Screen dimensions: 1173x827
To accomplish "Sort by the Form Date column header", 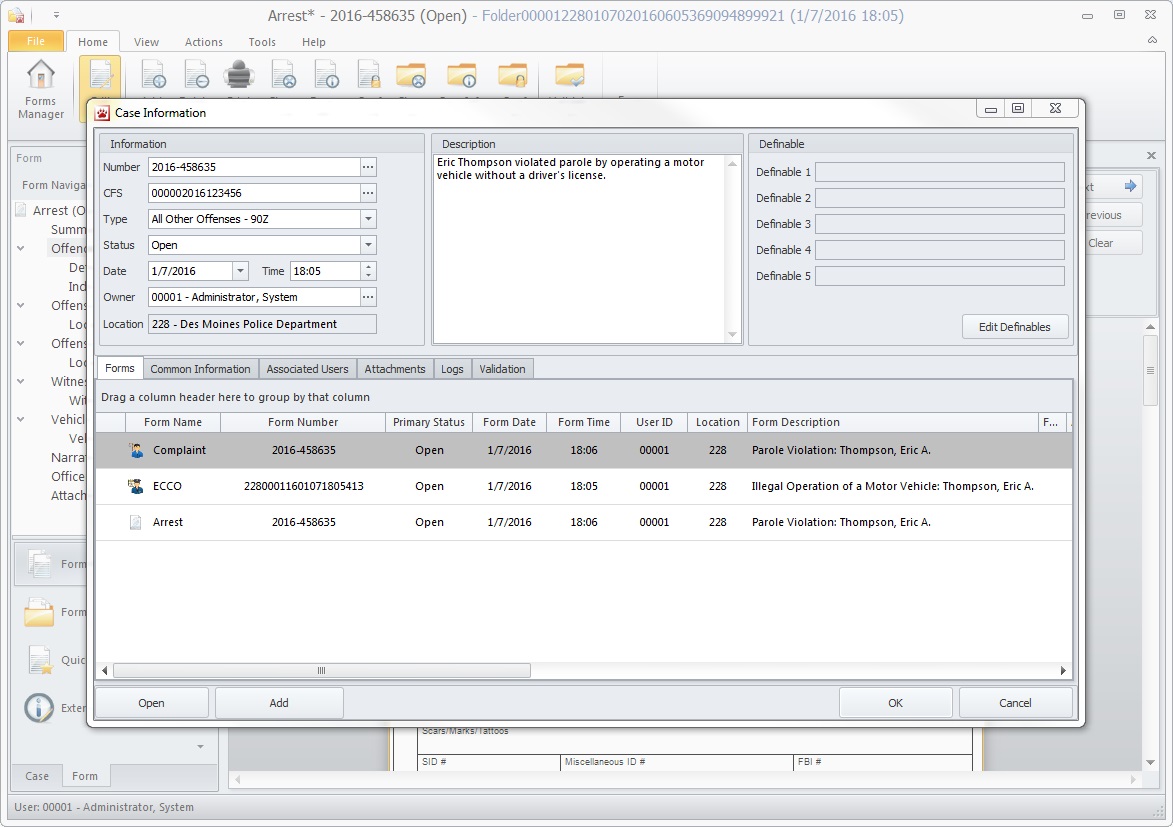I will point(509,422).
